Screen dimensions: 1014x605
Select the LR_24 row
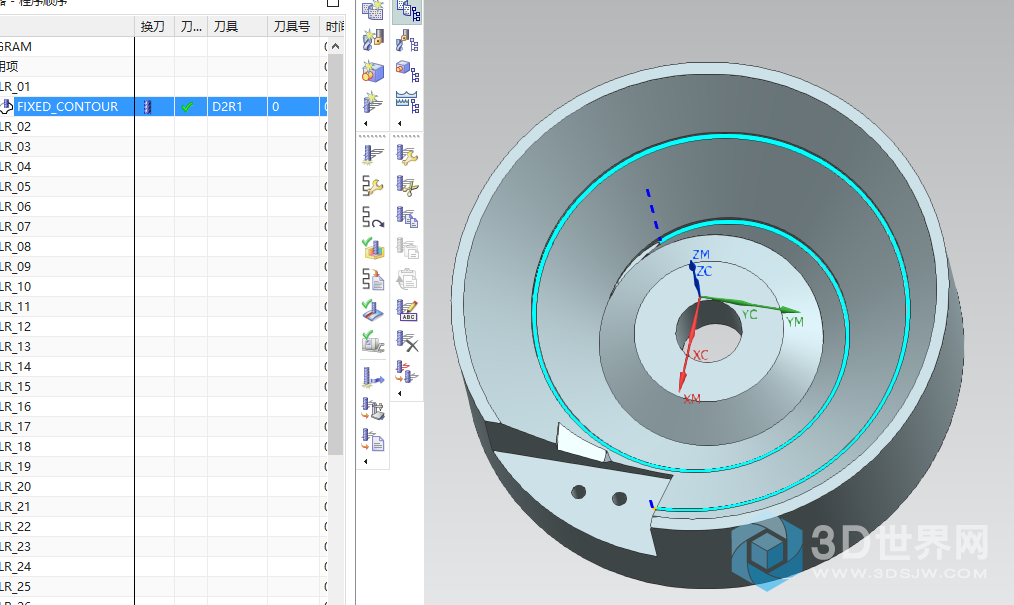(x=163, y=568)
